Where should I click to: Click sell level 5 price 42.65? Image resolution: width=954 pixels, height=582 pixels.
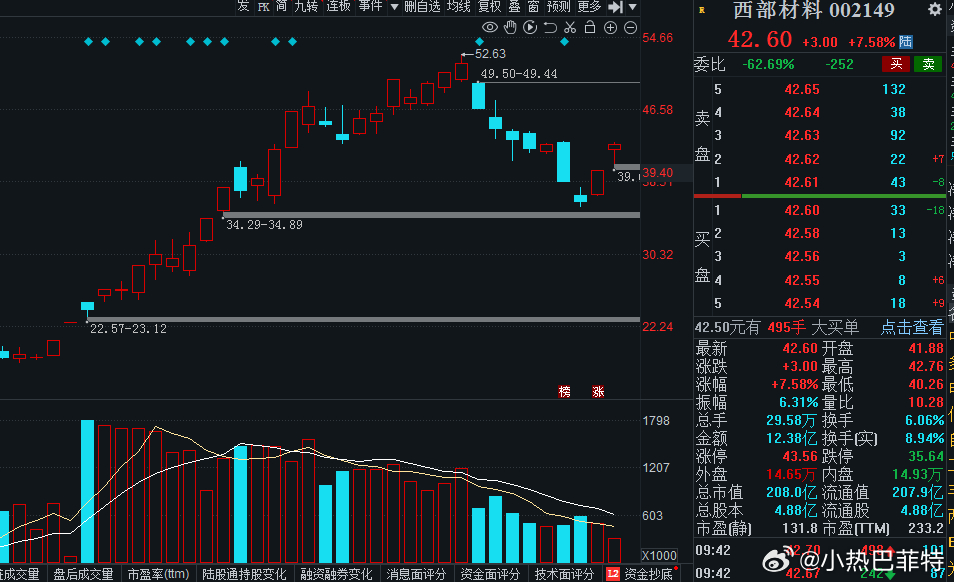point(802,89)
